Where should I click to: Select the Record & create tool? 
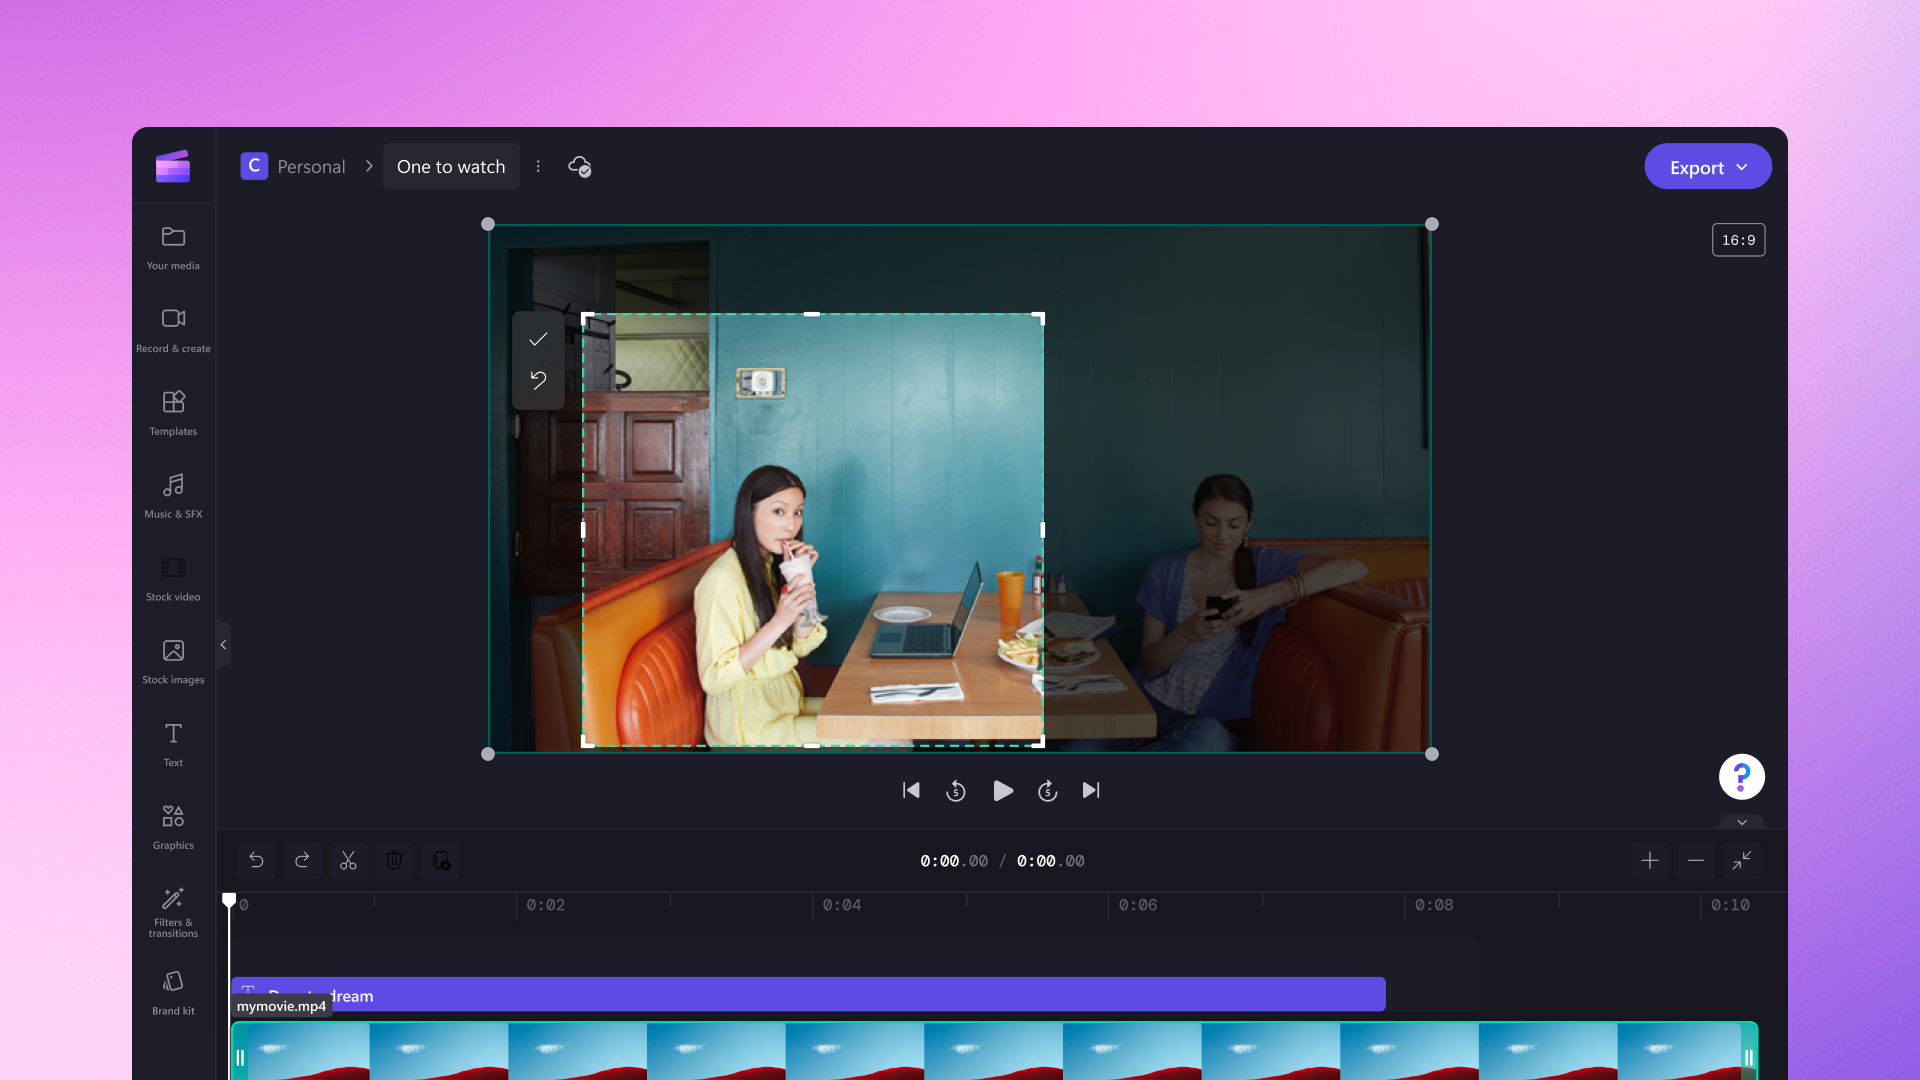[x=173, y=330]
